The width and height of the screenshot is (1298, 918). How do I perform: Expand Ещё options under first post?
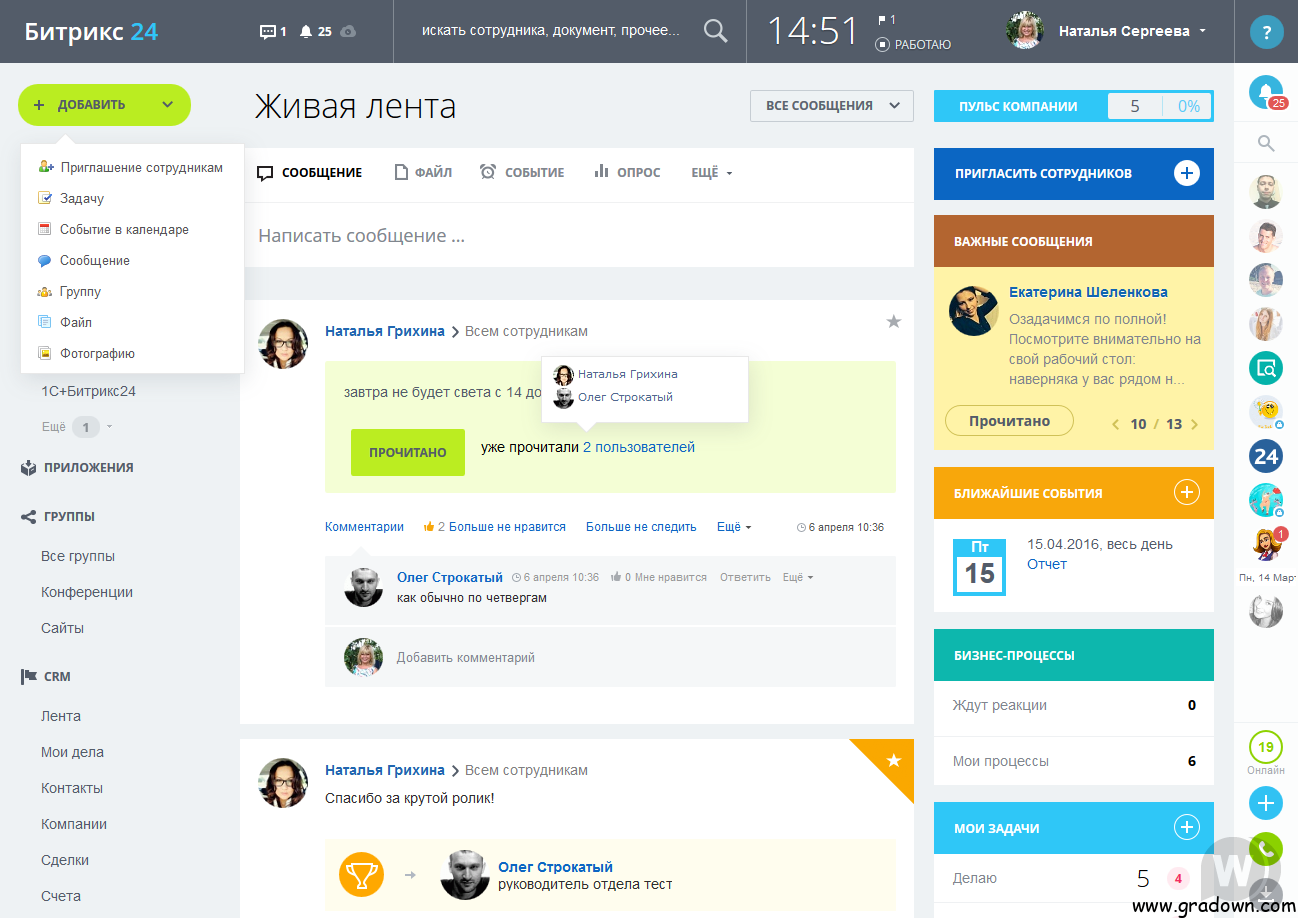click(734, 527)
